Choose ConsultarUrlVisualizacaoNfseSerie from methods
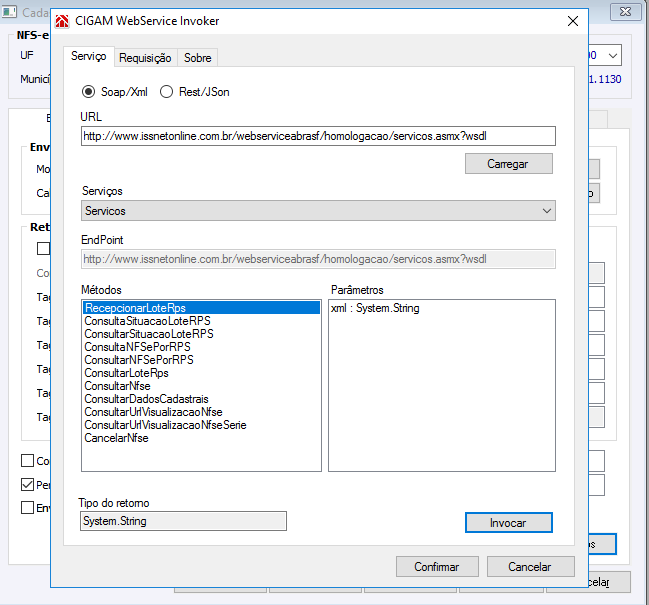This screenshot has height=605, width=649. pyautogui.click(x=165, y=425)
